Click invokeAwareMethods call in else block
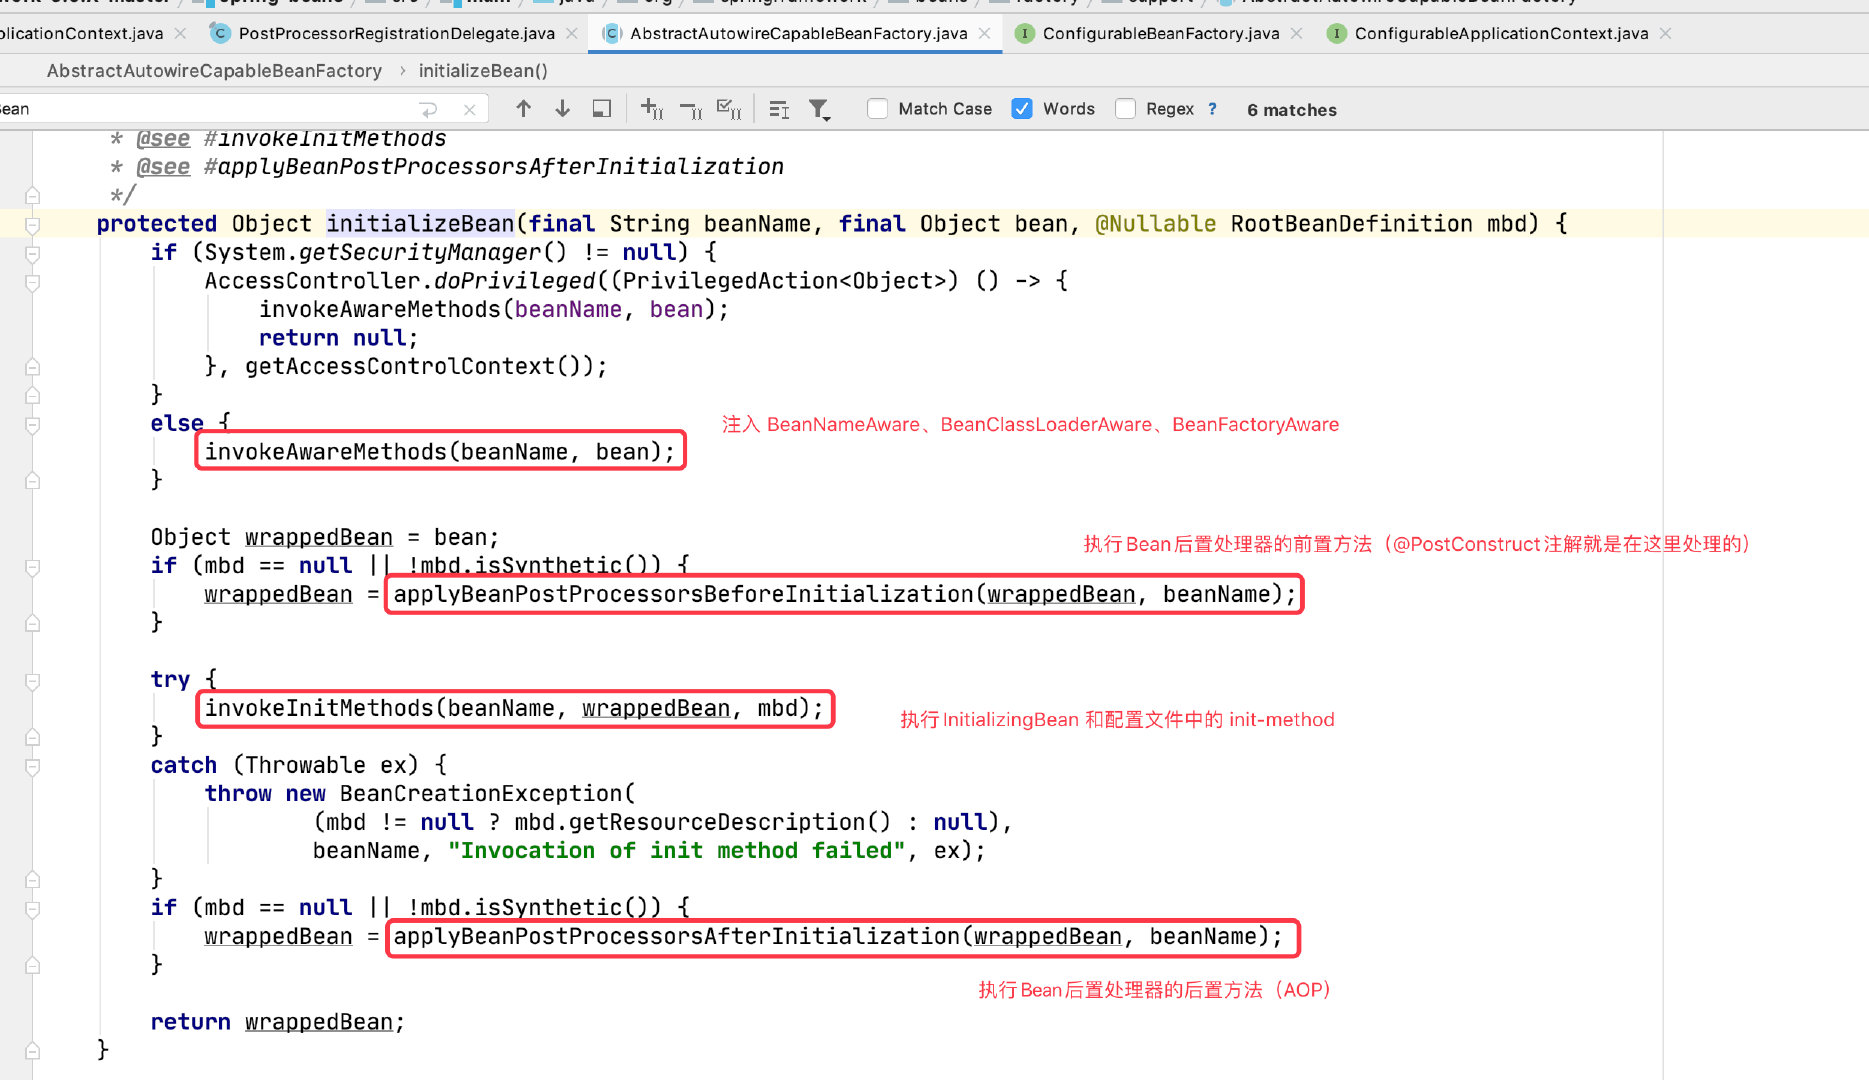The width and height of the screenshot is (1869, 1080). tap(440, 452)
